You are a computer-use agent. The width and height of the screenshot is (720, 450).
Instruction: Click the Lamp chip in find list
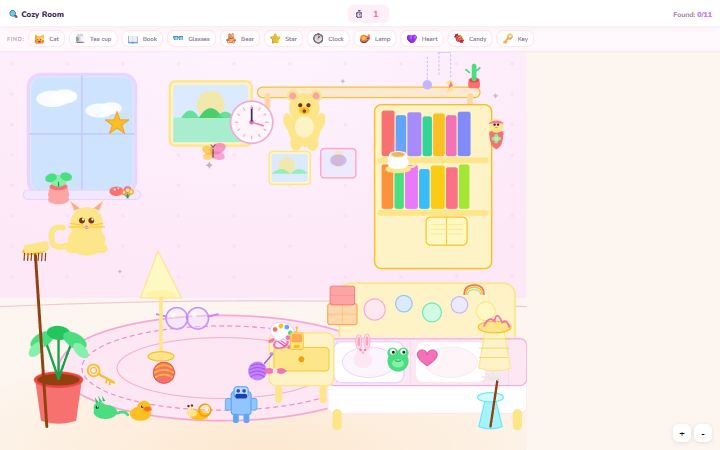pyautogui.click(x=375, y=39)
